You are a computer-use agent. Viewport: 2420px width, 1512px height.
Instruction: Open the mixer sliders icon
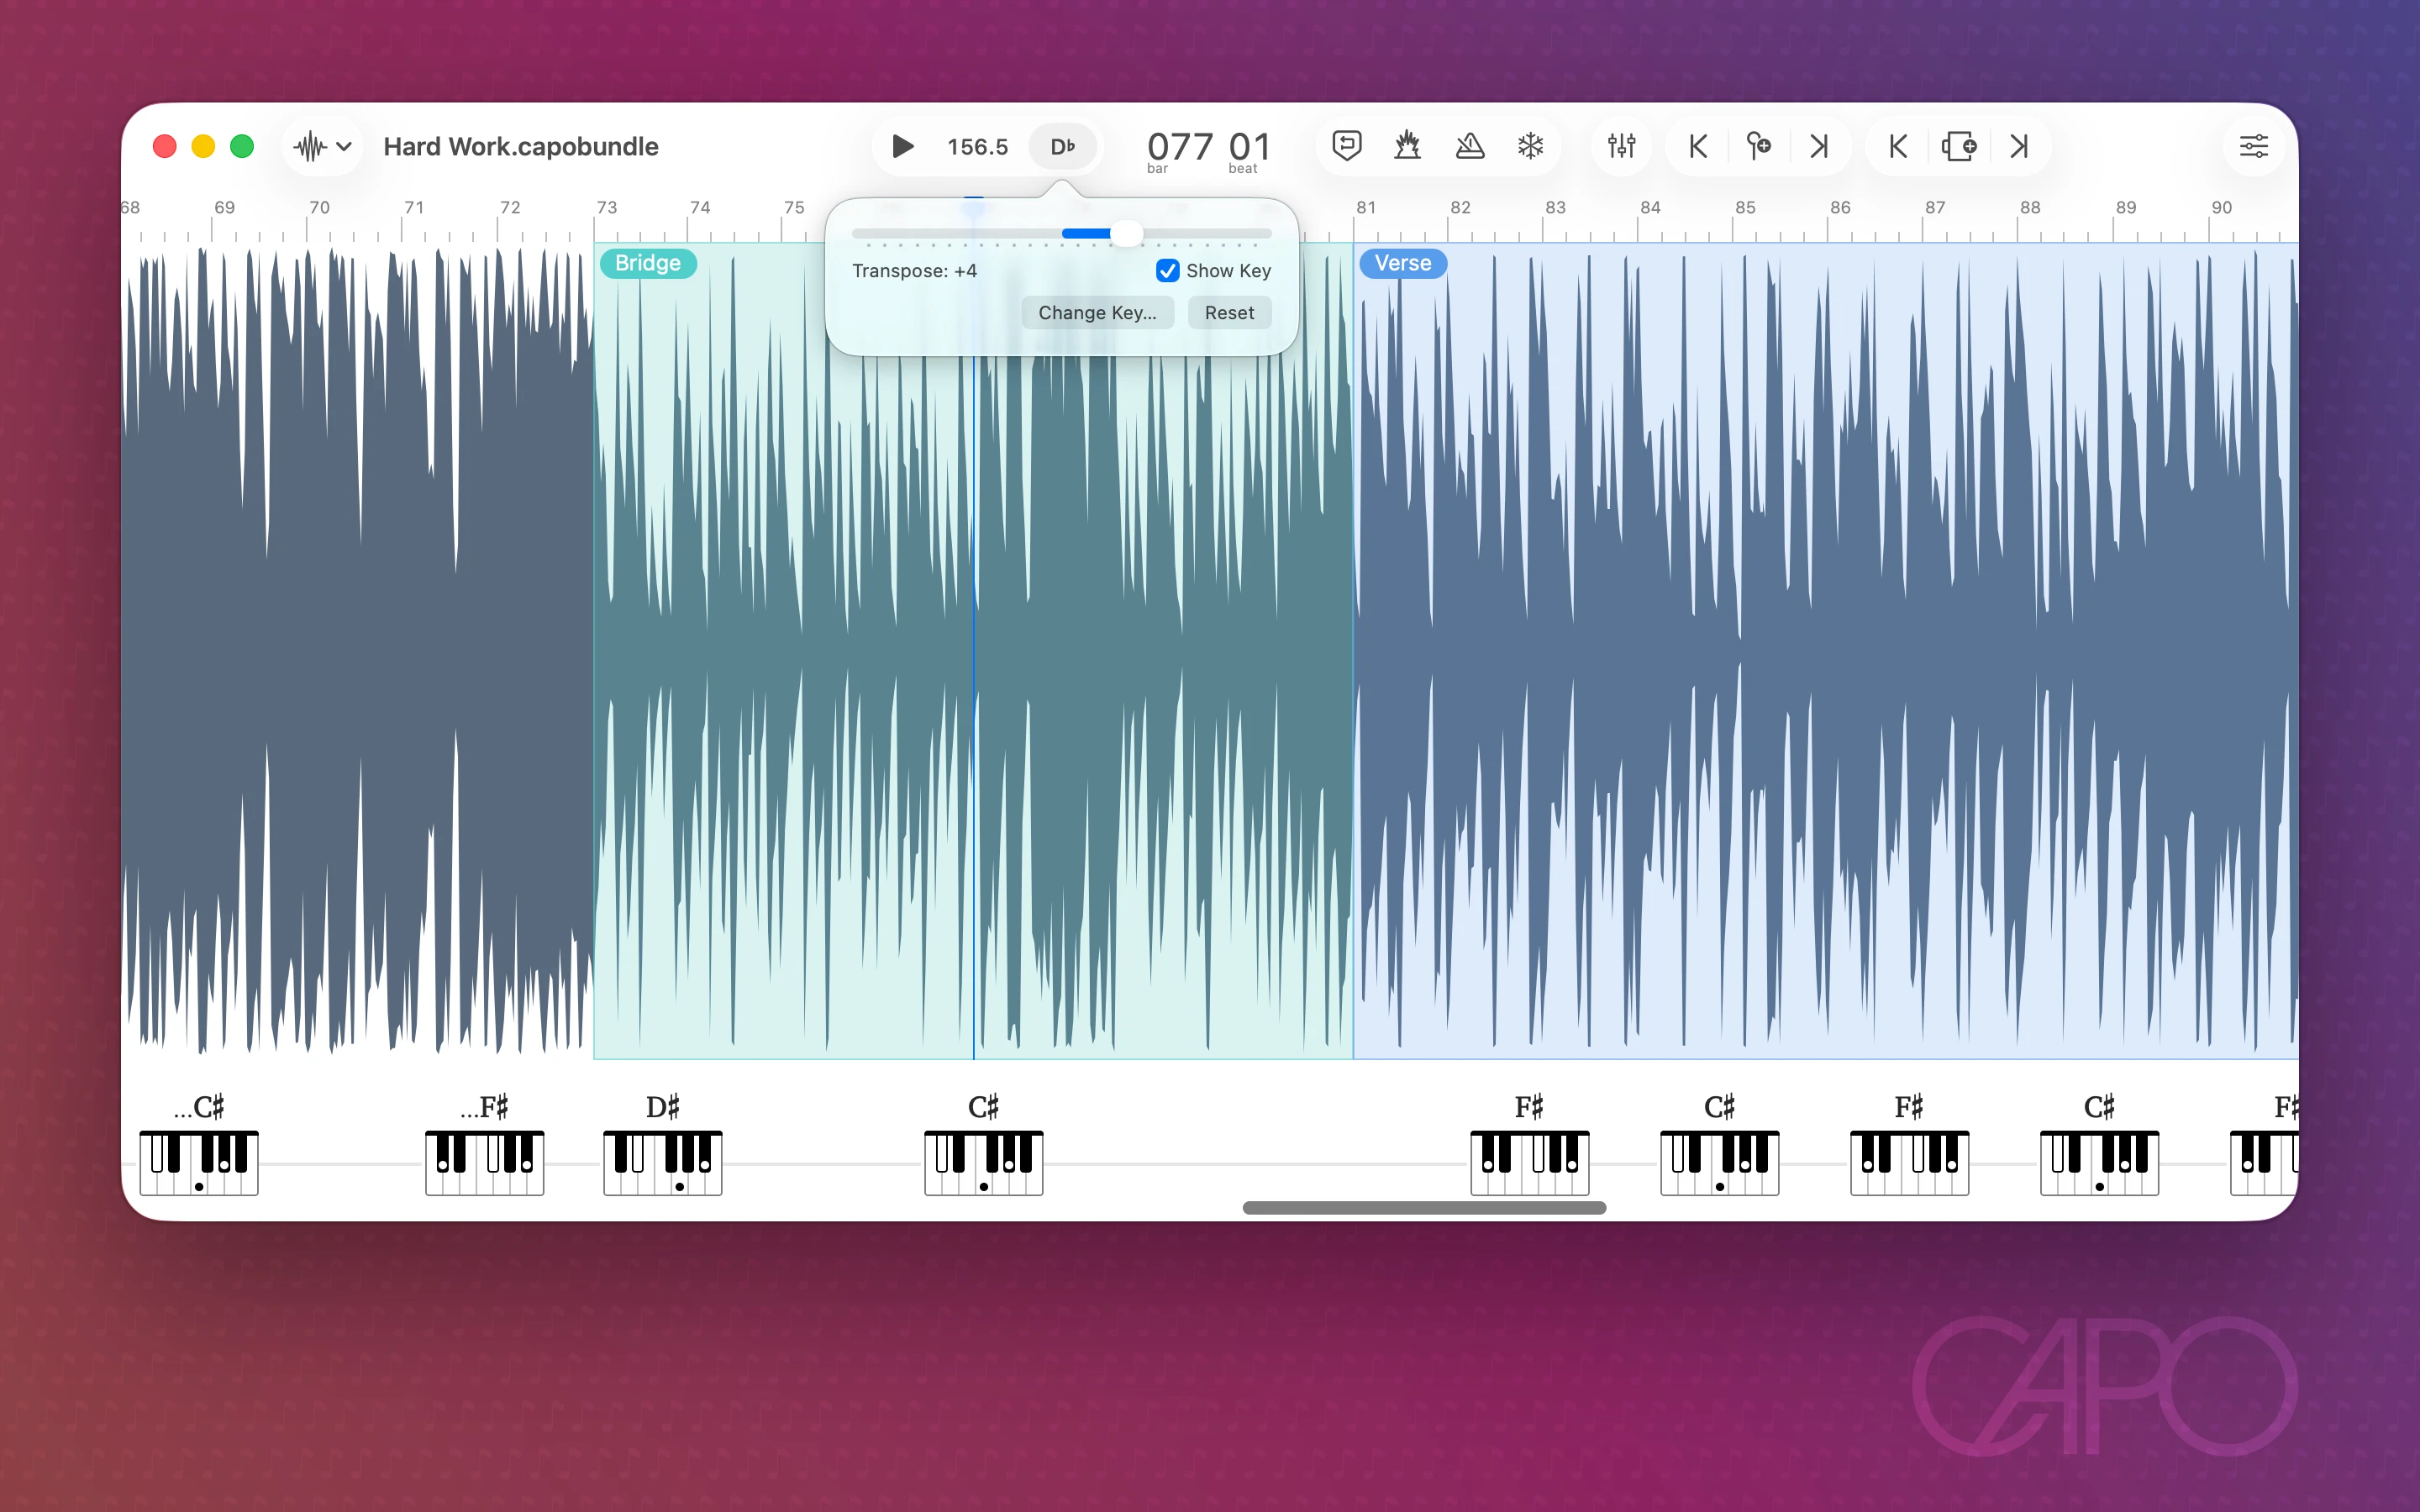[x=1621, y=146]
